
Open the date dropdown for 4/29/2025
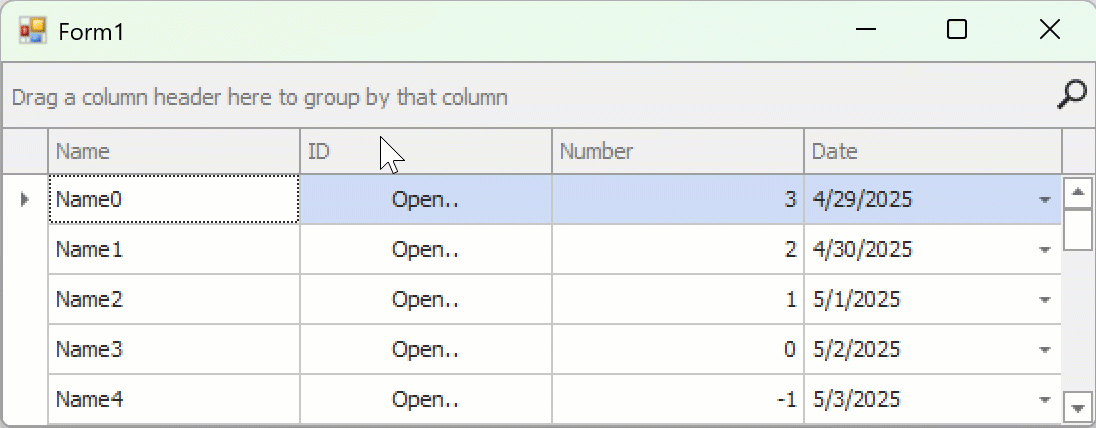click(1045, 200)
